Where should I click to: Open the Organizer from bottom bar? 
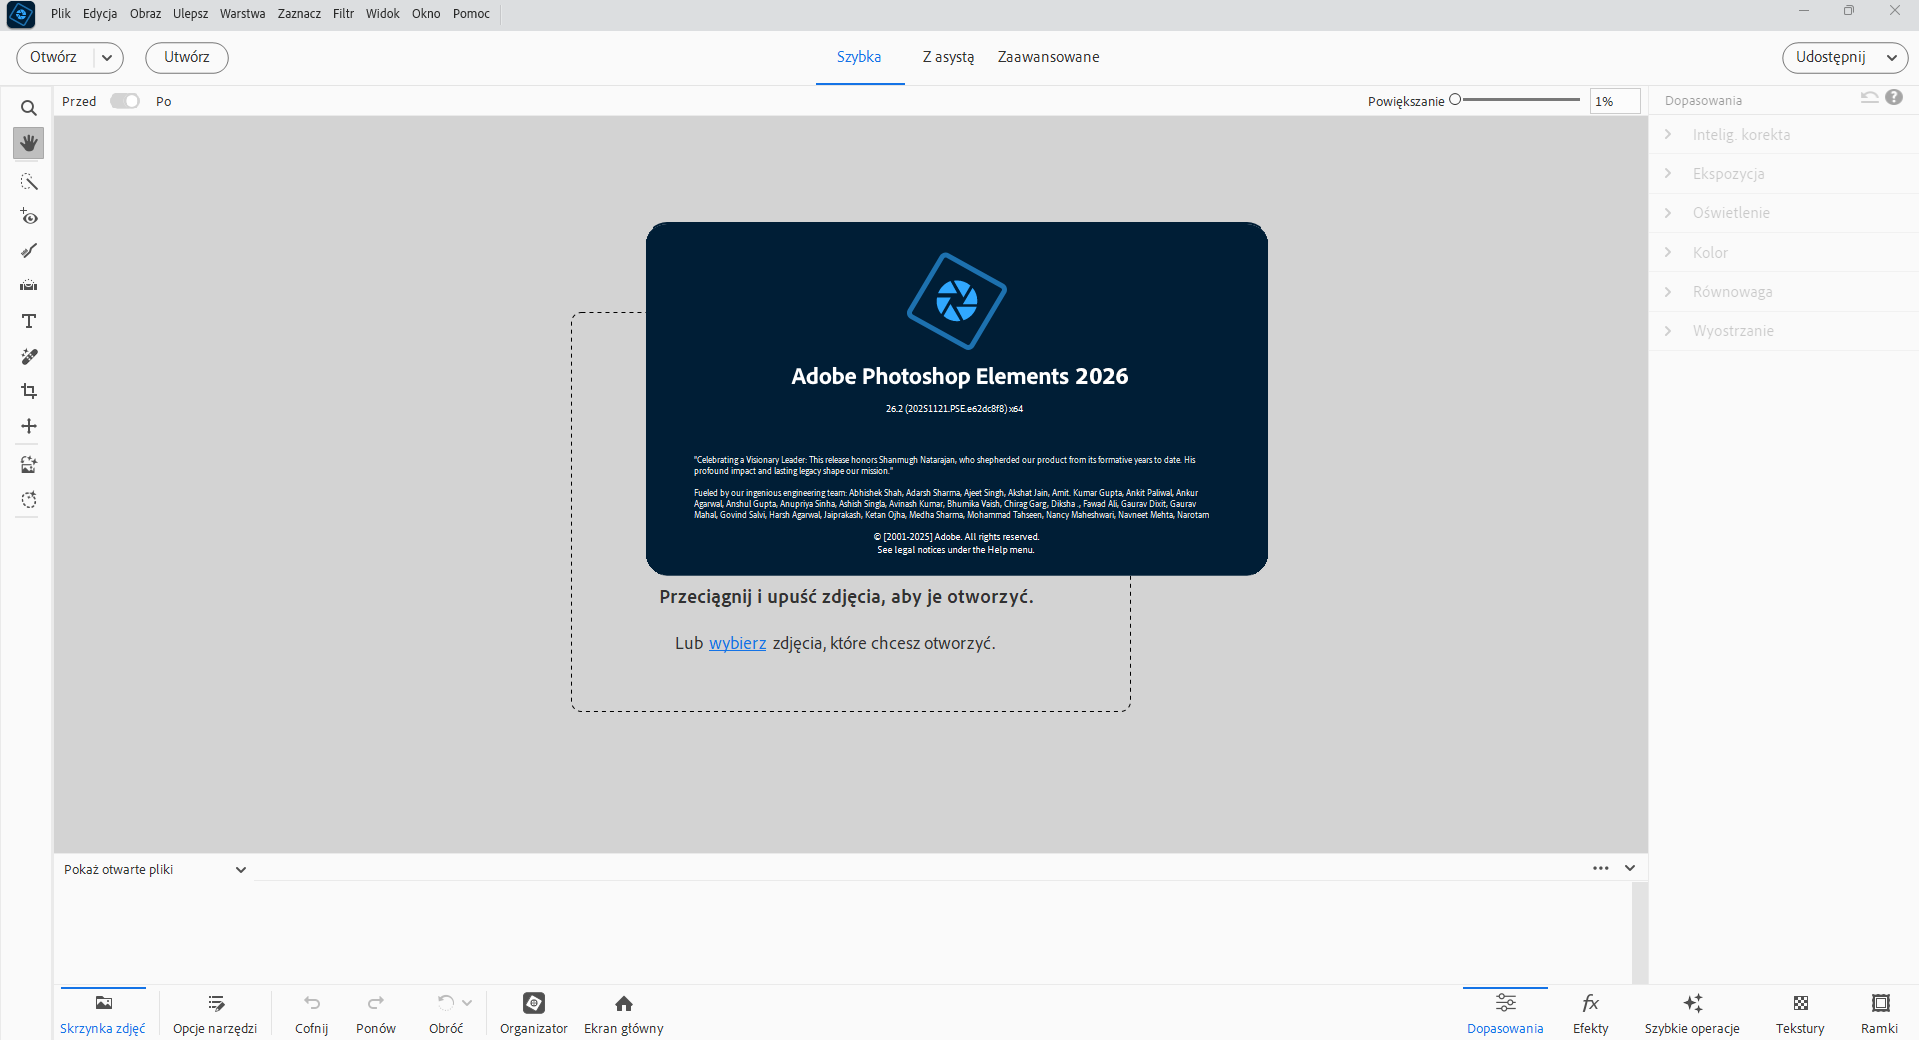[x=533, y=1013]
